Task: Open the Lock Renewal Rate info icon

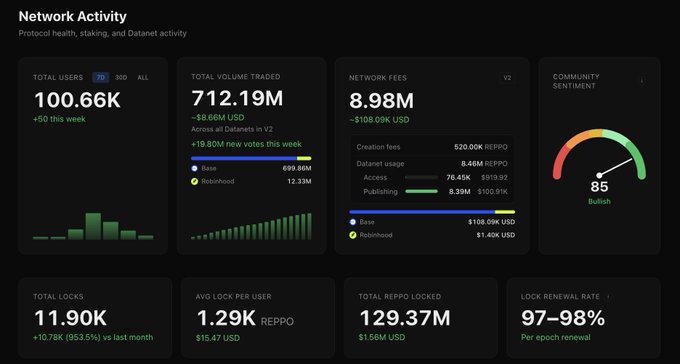Action: point(608,297)
